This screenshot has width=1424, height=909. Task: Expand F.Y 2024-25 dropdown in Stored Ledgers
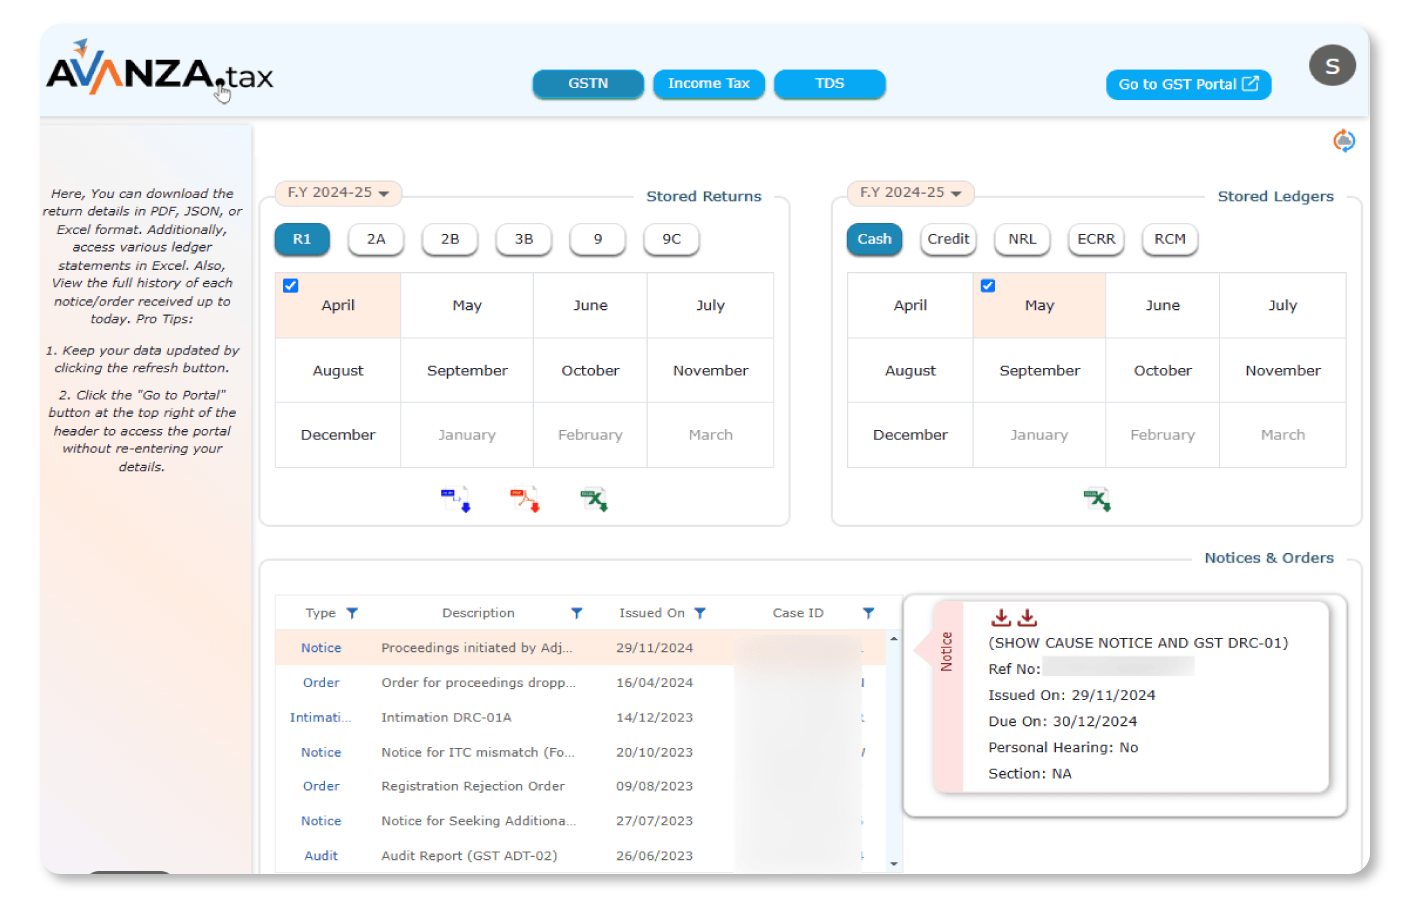click(x=910, y=193)
